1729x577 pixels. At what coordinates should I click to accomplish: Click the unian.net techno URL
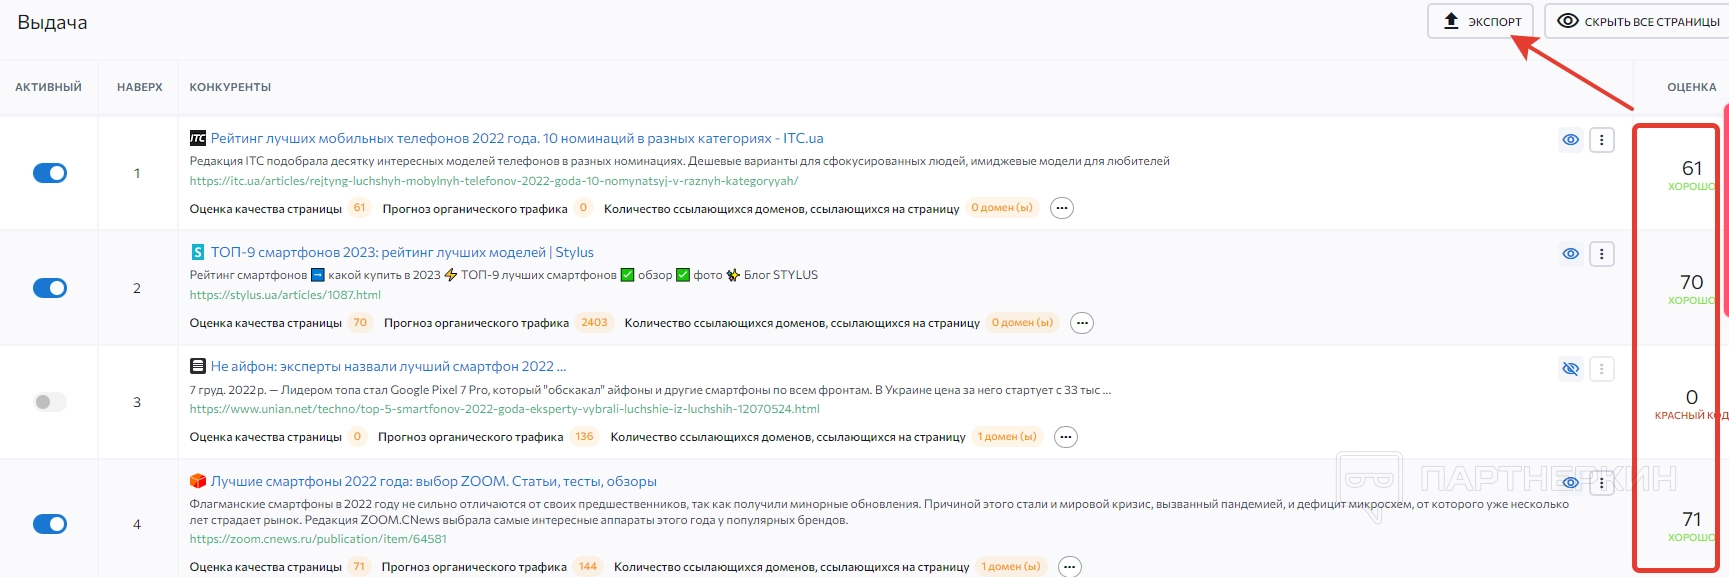click(505, 409)
